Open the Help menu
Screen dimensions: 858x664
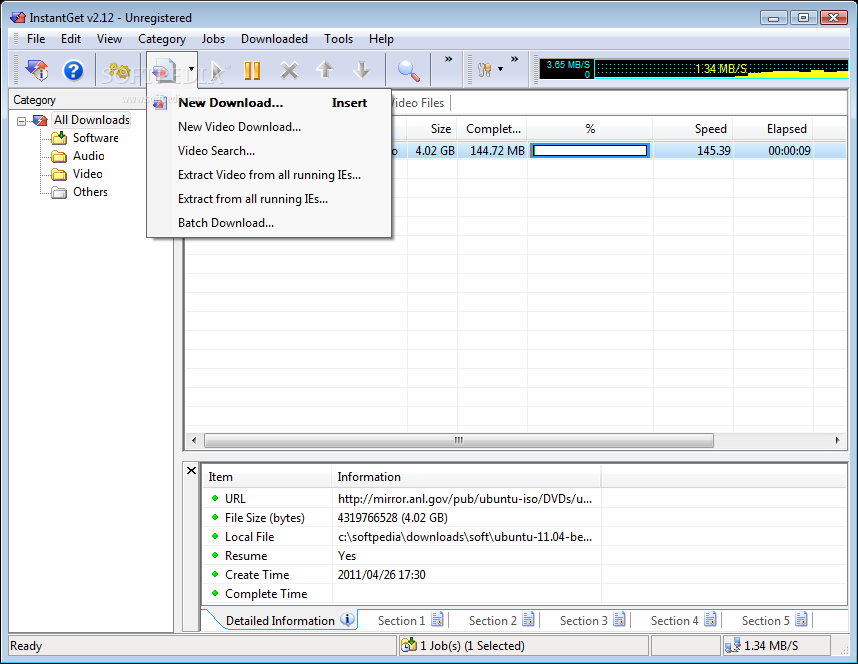(x=381, y=39)
